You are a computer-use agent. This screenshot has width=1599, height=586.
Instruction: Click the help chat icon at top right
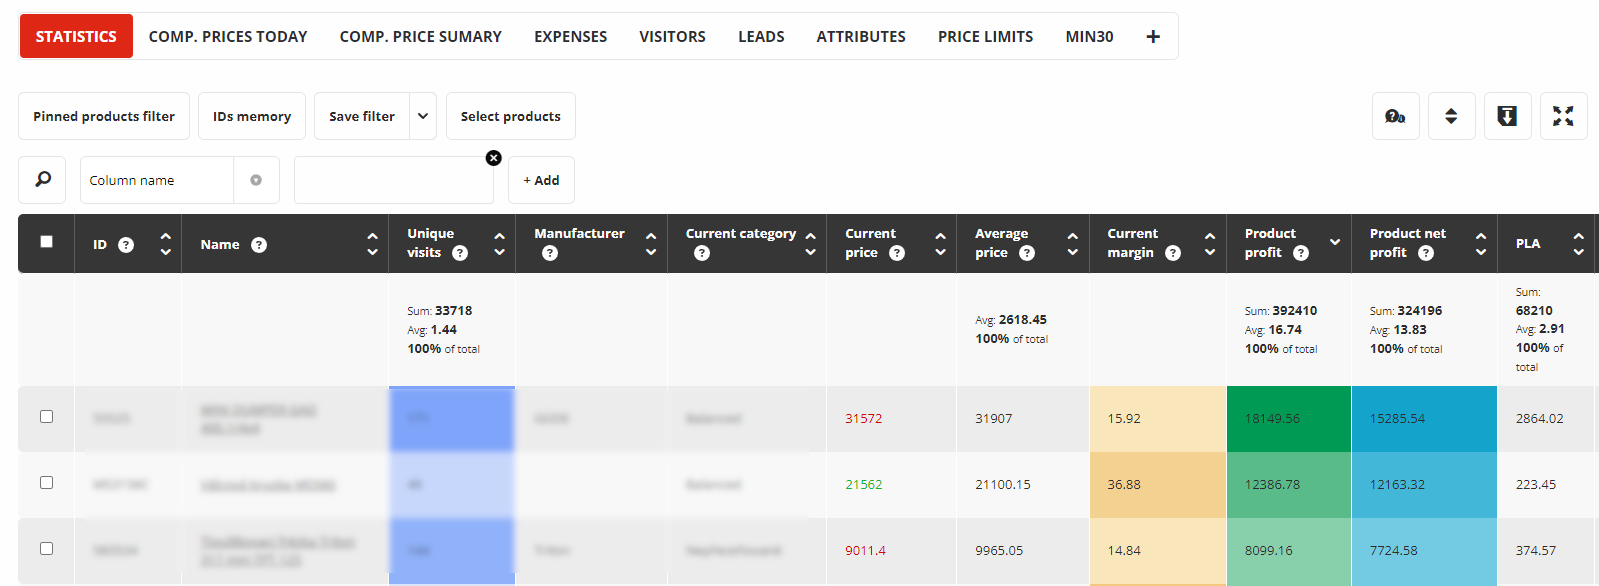point(1395,116)
